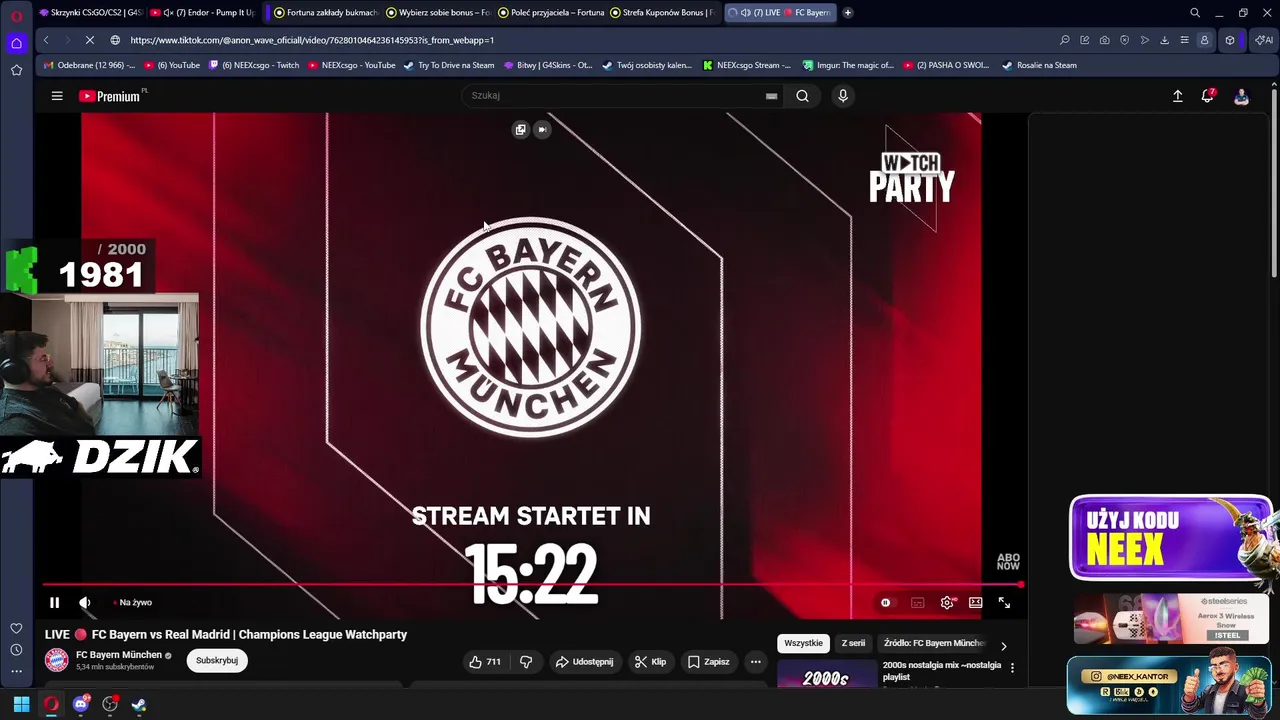The height and width of the screenshot is (720, 1280).
Task: Click the Udostępnij share button
Action: click(x=584, y=662)
